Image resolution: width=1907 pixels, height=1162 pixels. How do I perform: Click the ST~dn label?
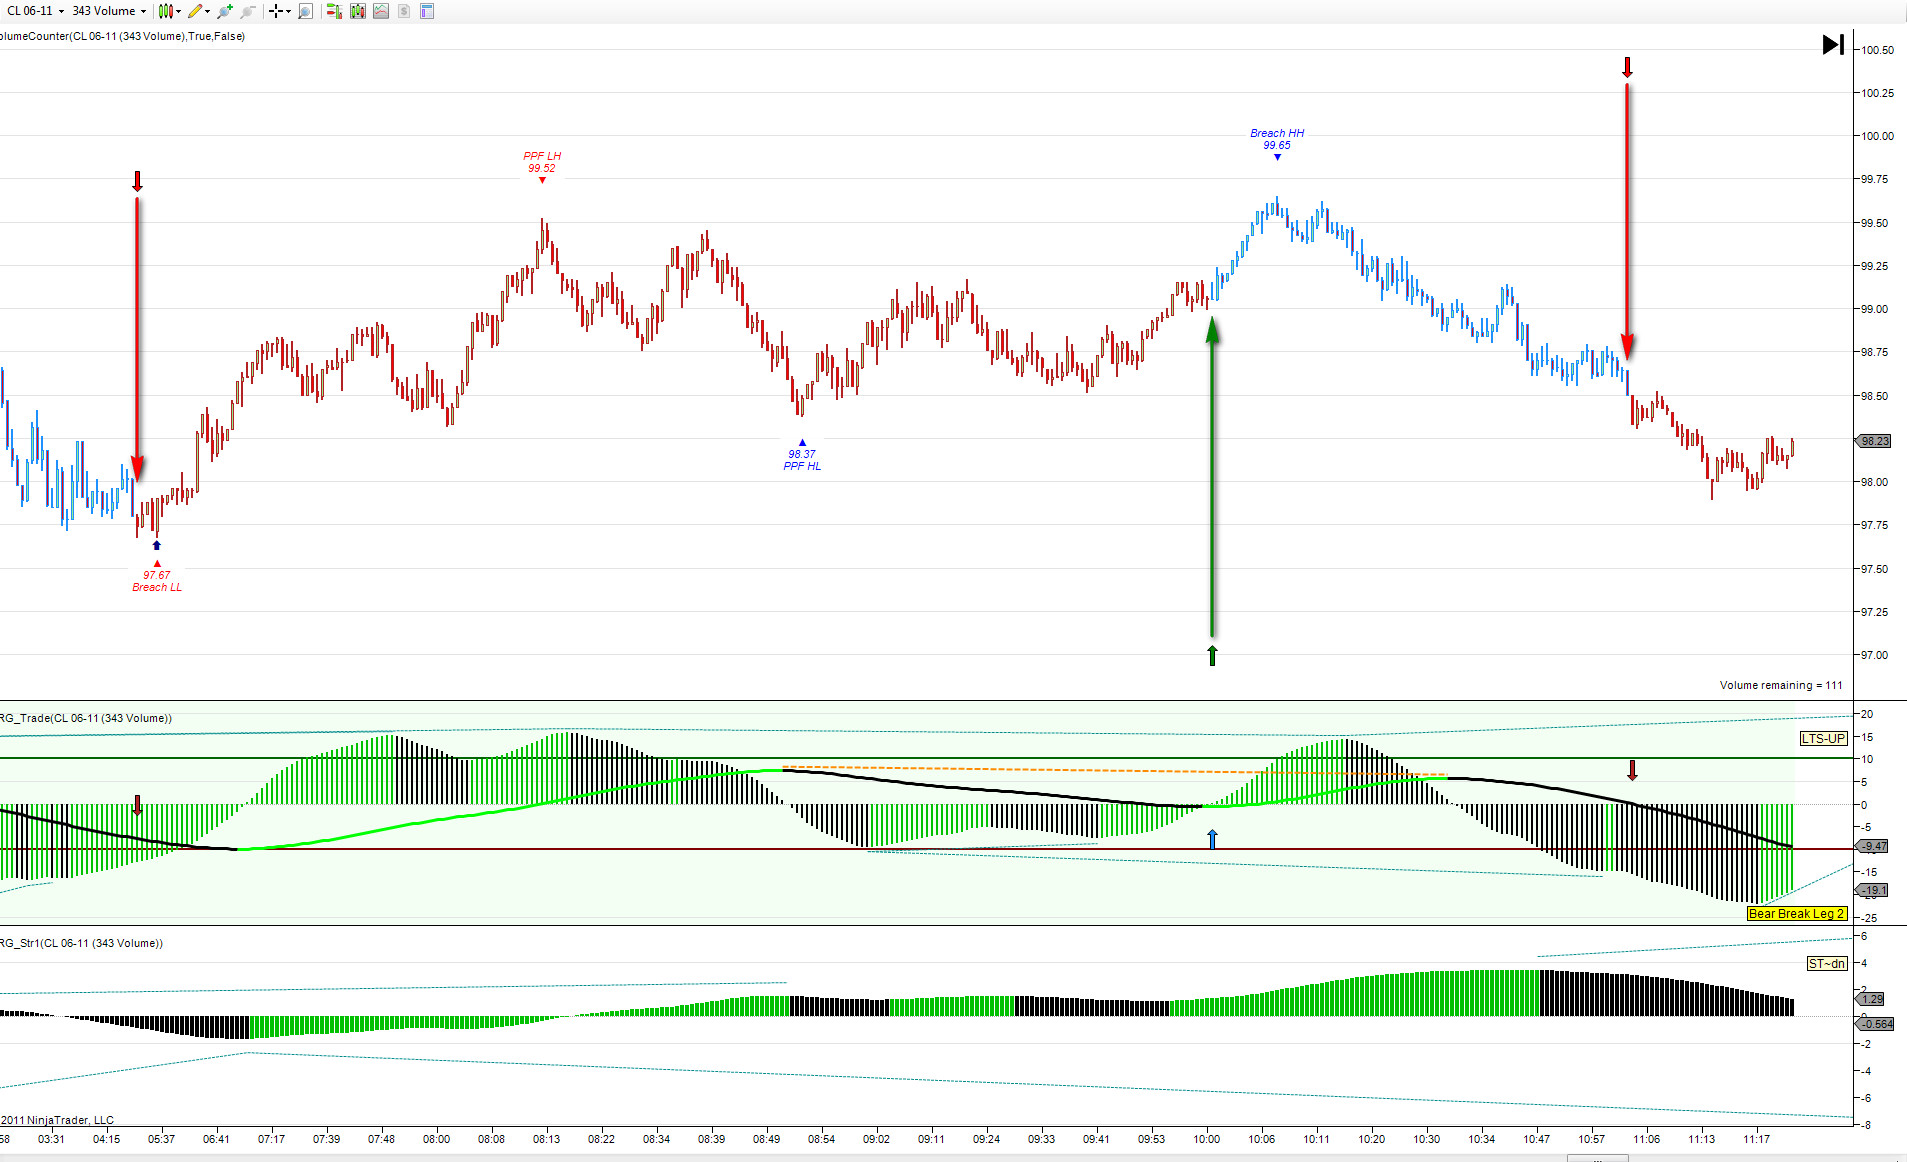coord(1827,964)
